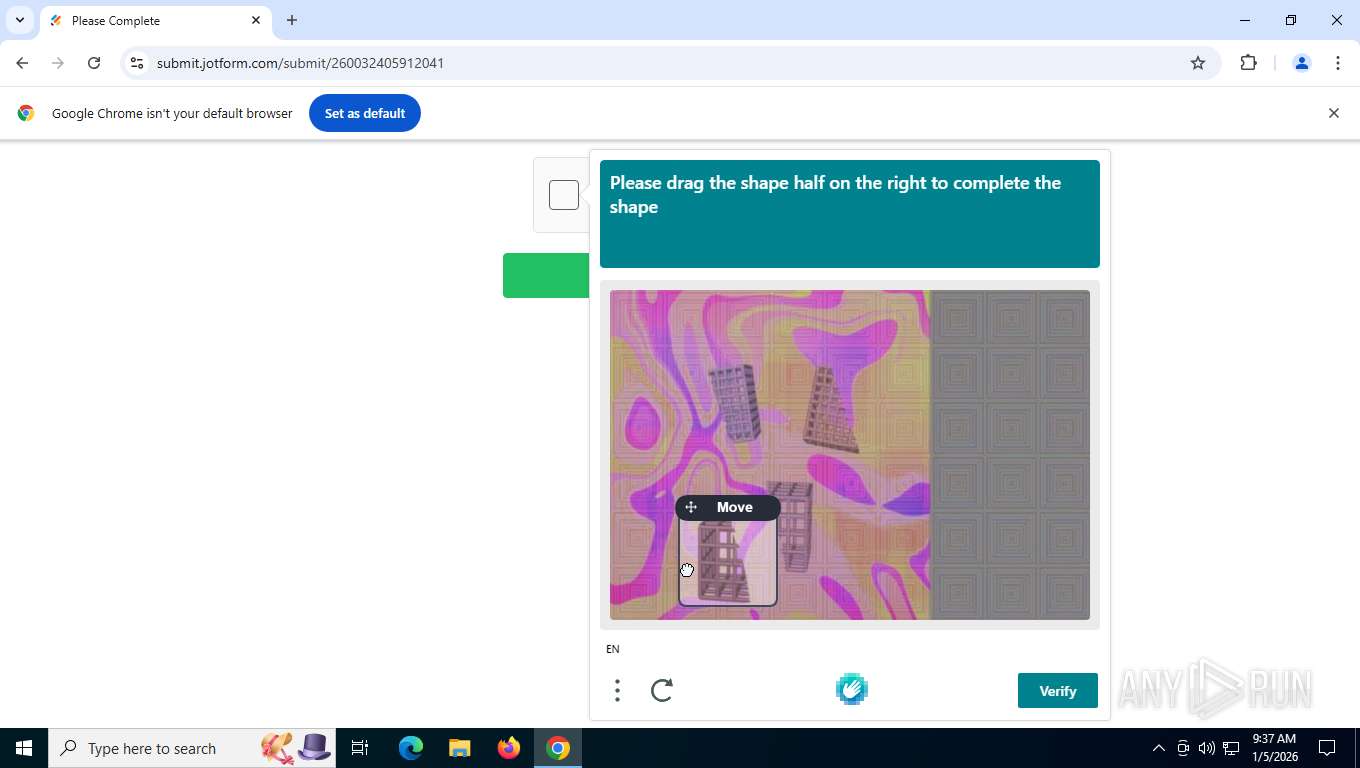The width and height of the screenshot is (1360, 768).
Task: Dismiss the default browser notification bar
Action: coord(1333,113)
